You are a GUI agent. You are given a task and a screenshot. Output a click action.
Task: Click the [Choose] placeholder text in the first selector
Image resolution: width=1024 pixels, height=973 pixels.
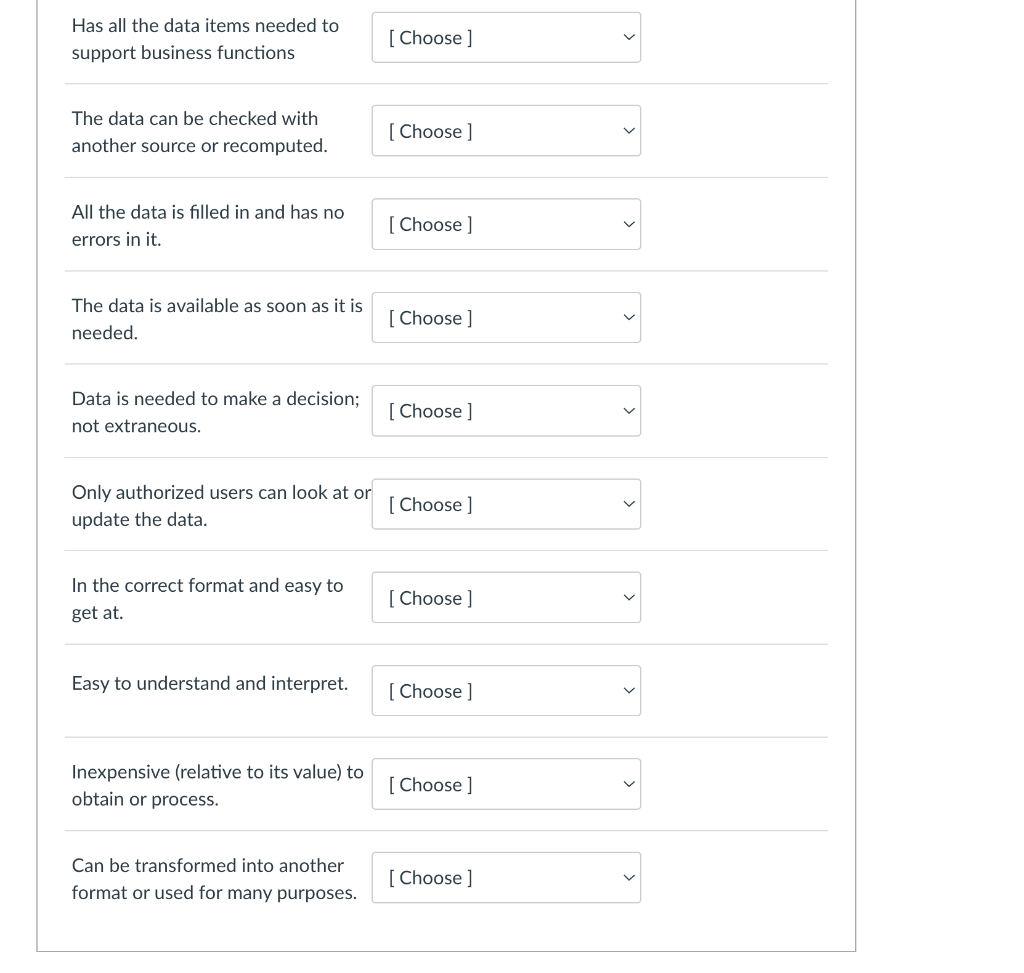click(x=429, y=37)
